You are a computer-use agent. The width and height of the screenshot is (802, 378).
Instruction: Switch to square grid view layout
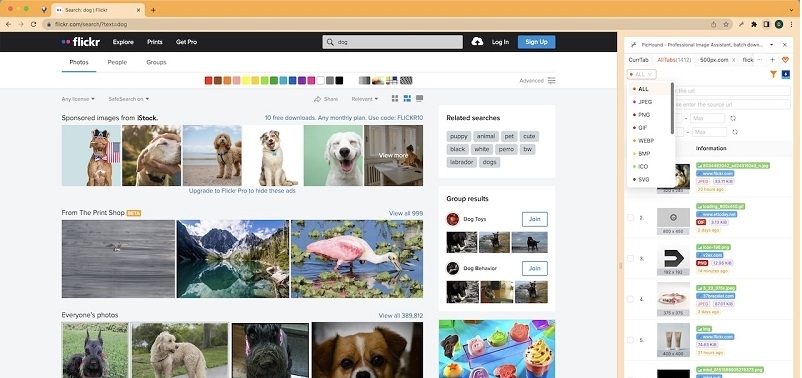[395, 99]
